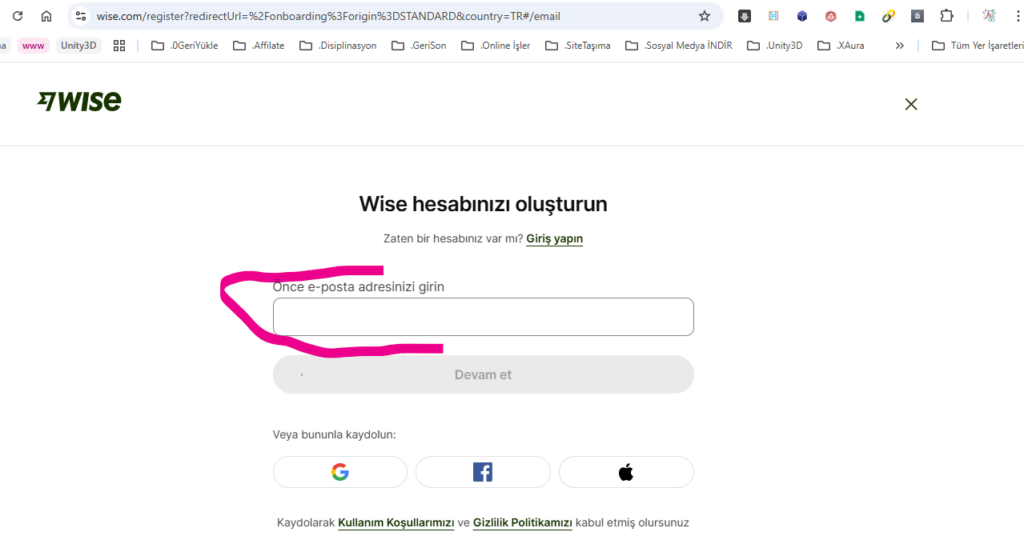1024x540 pixels.
Task: Expand the .Unity3D bookmark folder
Action: pyautogui.click(x=775, y=46)
